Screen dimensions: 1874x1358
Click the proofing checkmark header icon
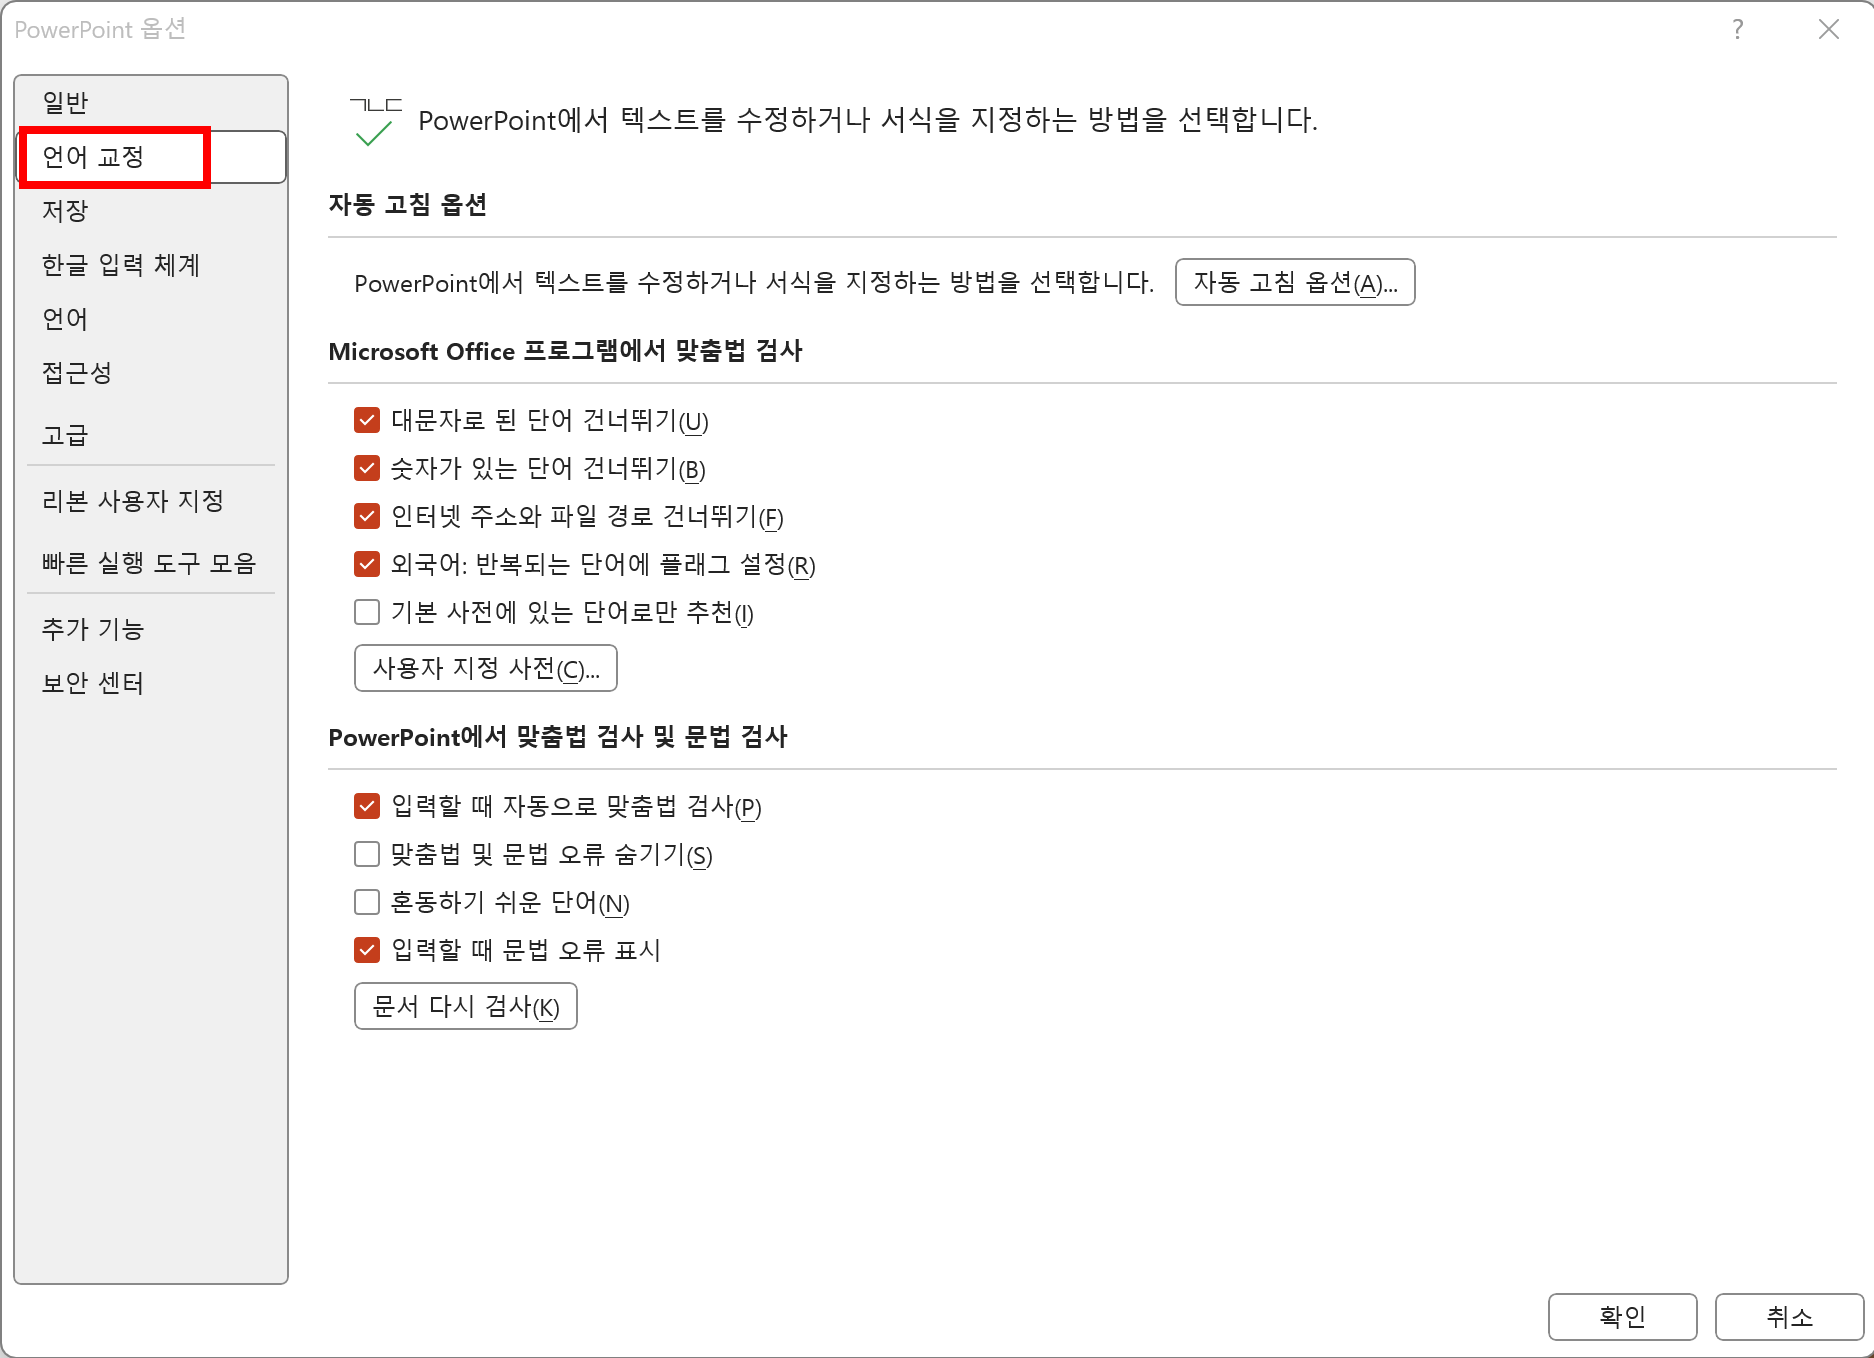click(376, 122)
